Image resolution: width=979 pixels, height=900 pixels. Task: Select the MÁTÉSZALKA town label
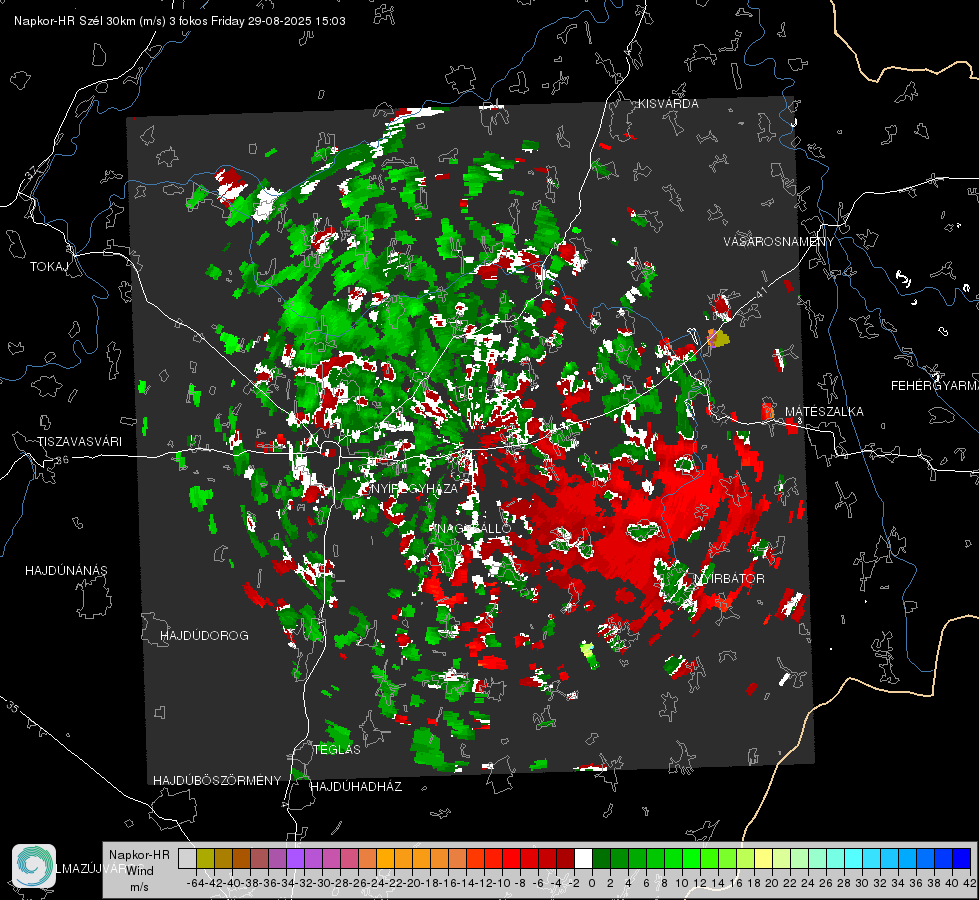click(824, 412)
